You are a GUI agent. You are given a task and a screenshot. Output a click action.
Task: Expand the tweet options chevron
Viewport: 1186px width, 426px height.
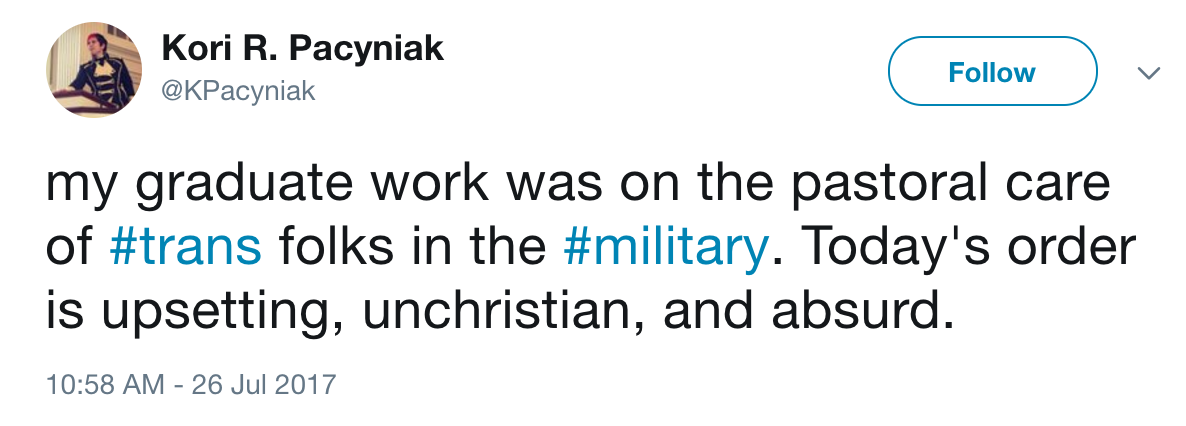pos(1148,73)
